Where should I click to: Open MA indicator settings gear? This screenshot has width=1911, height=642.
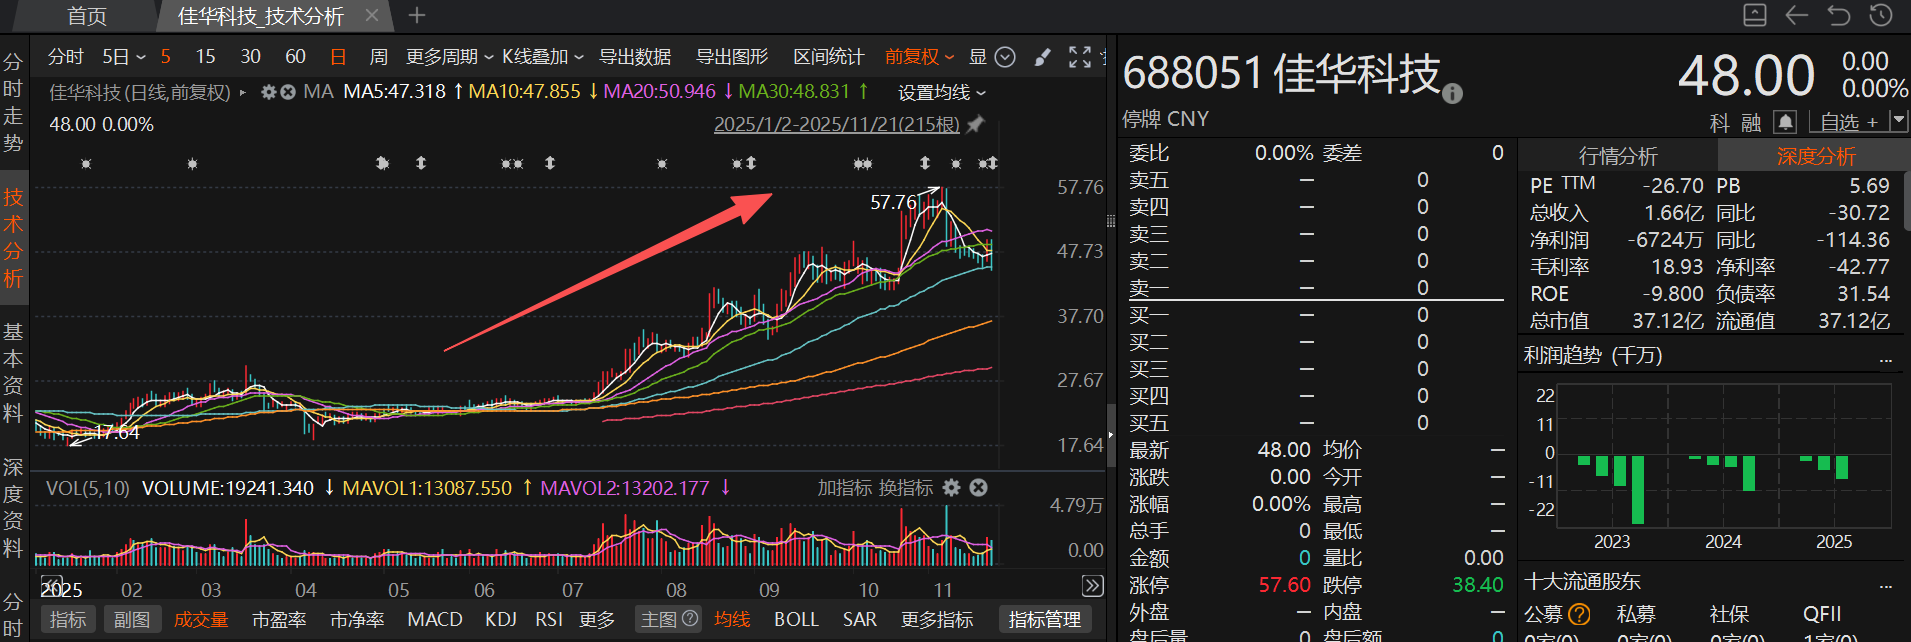[268, 92]
